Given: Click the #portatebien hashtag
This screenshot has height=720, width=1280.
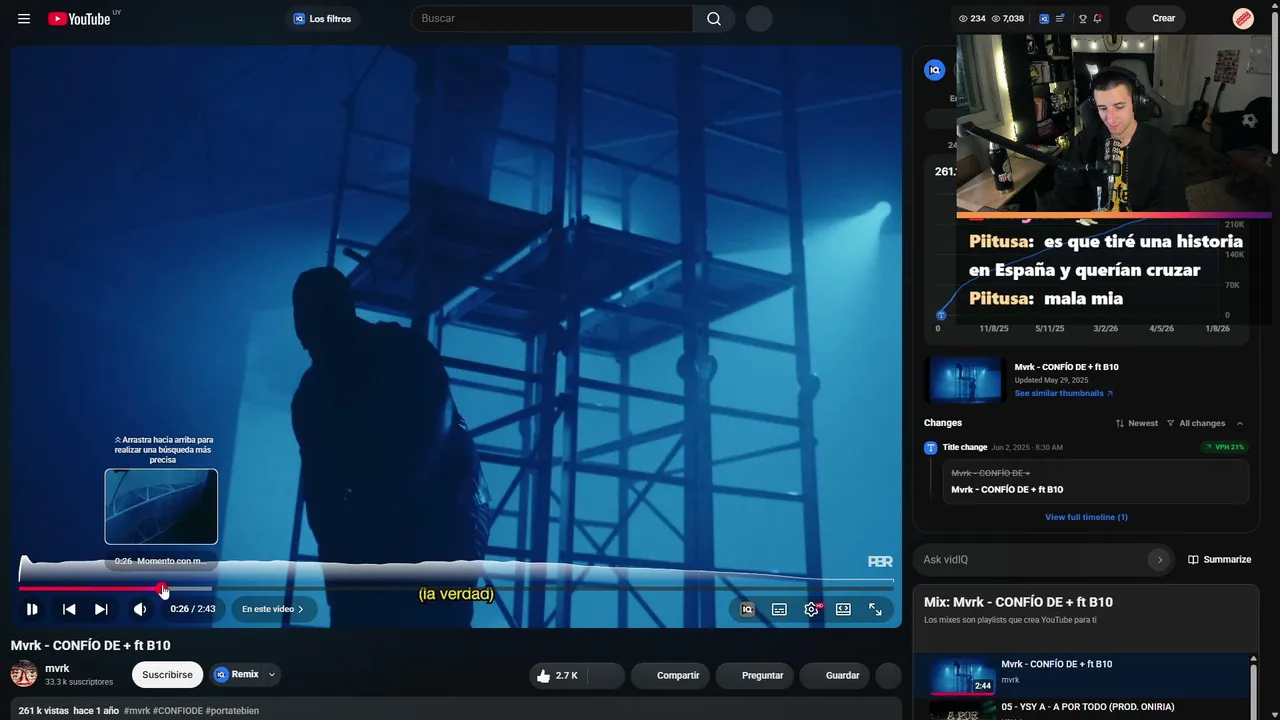Looking at the screenshot, I should pos(232,711).
